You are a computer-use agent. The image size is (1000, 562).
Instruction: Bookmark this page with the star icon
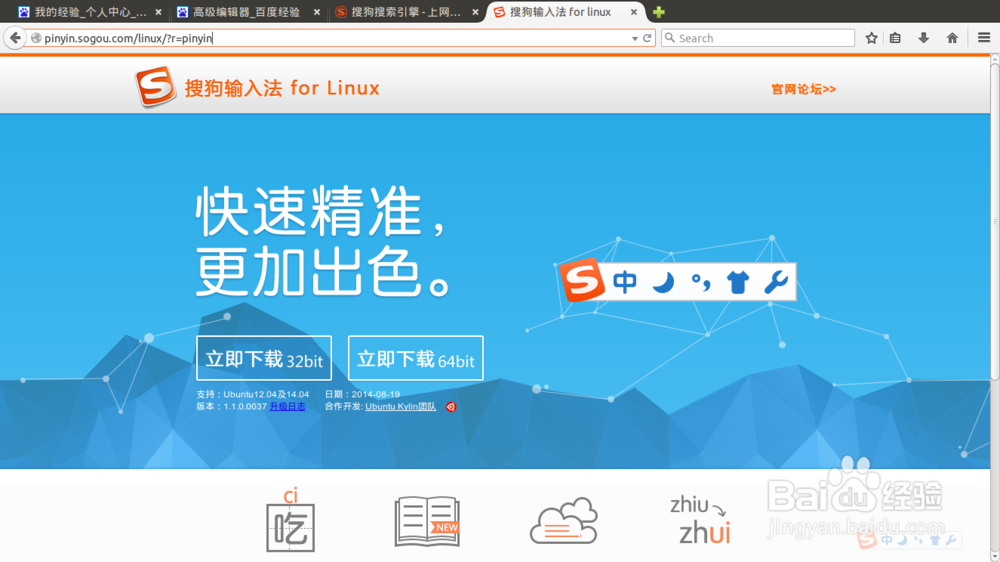click(x=871, y=38)
